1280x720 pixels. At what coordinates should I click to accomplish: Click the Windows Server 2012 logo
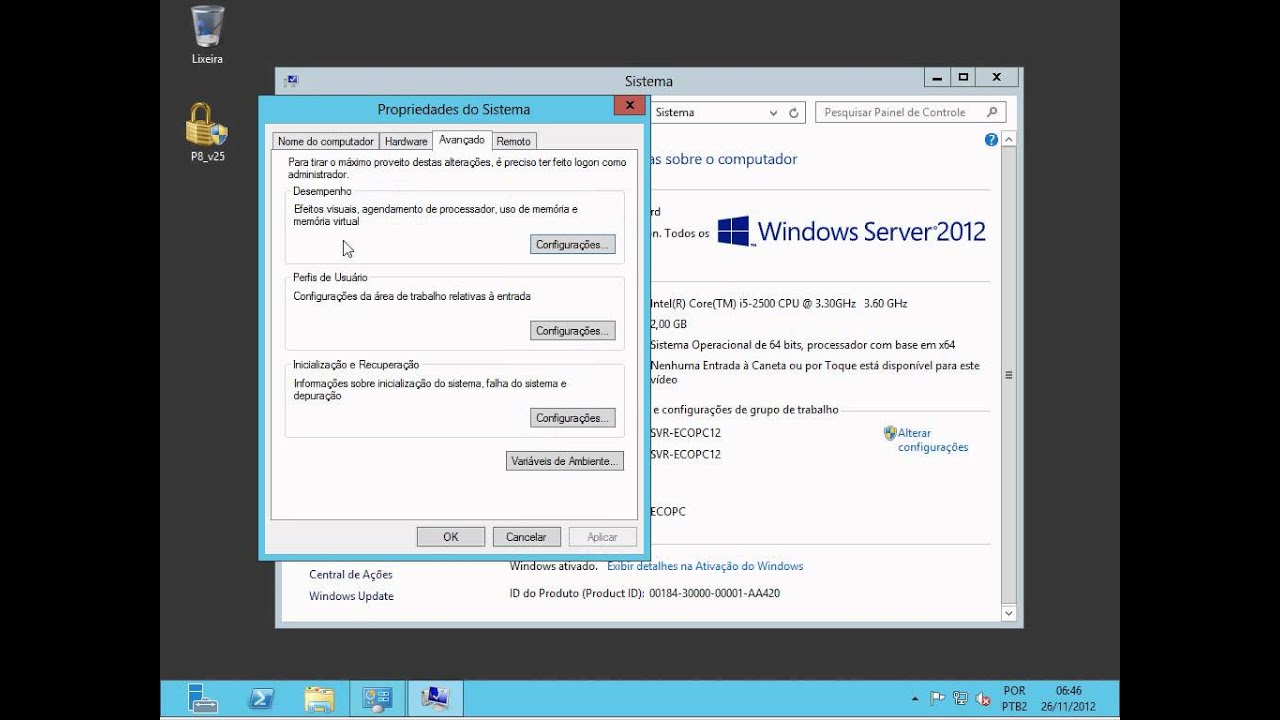coord(852,232)
